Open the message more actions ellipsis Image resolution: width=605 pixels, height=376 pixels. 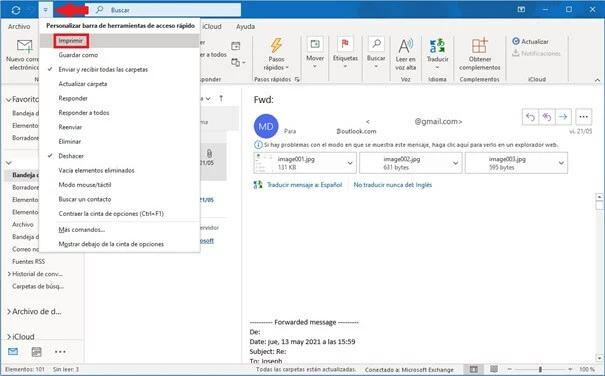point(583,117)
